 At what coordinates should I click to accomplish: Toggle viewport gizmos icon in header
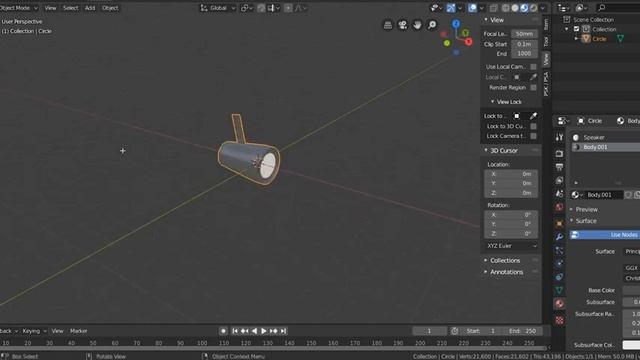point(451,8)
